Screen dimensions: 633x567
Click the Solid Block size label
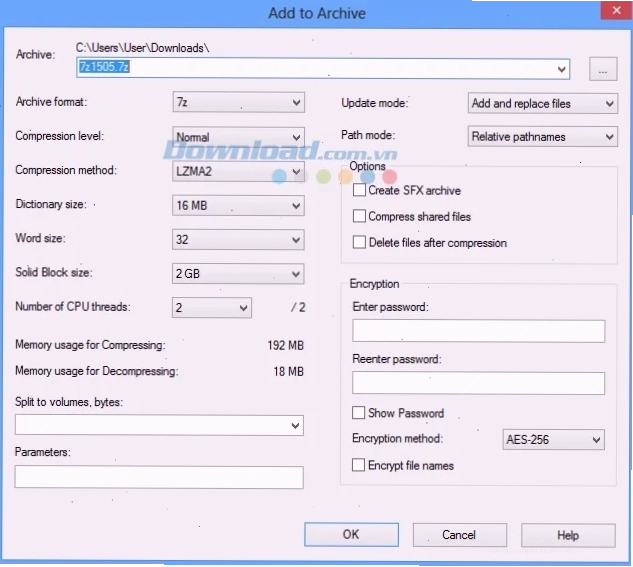pyautogui.click(x=54, y=272)
